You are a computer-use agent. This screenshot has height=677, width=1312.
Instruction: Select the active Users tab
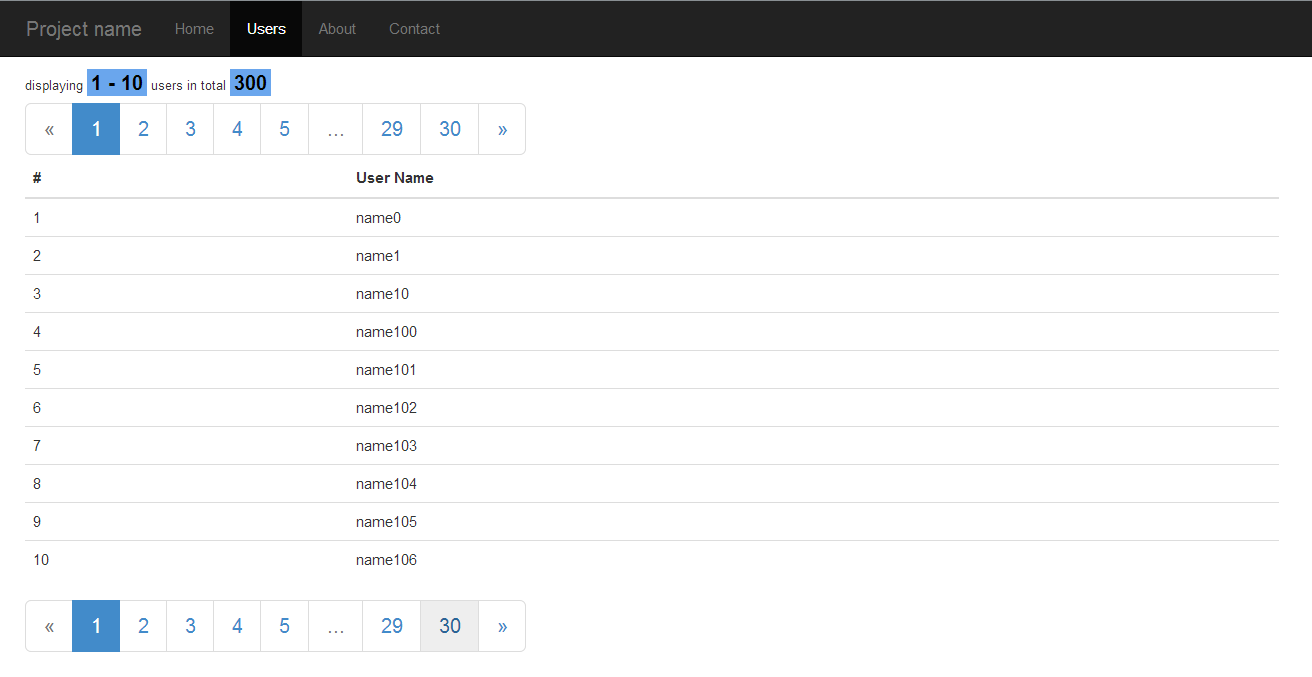[x=265, y=28]
